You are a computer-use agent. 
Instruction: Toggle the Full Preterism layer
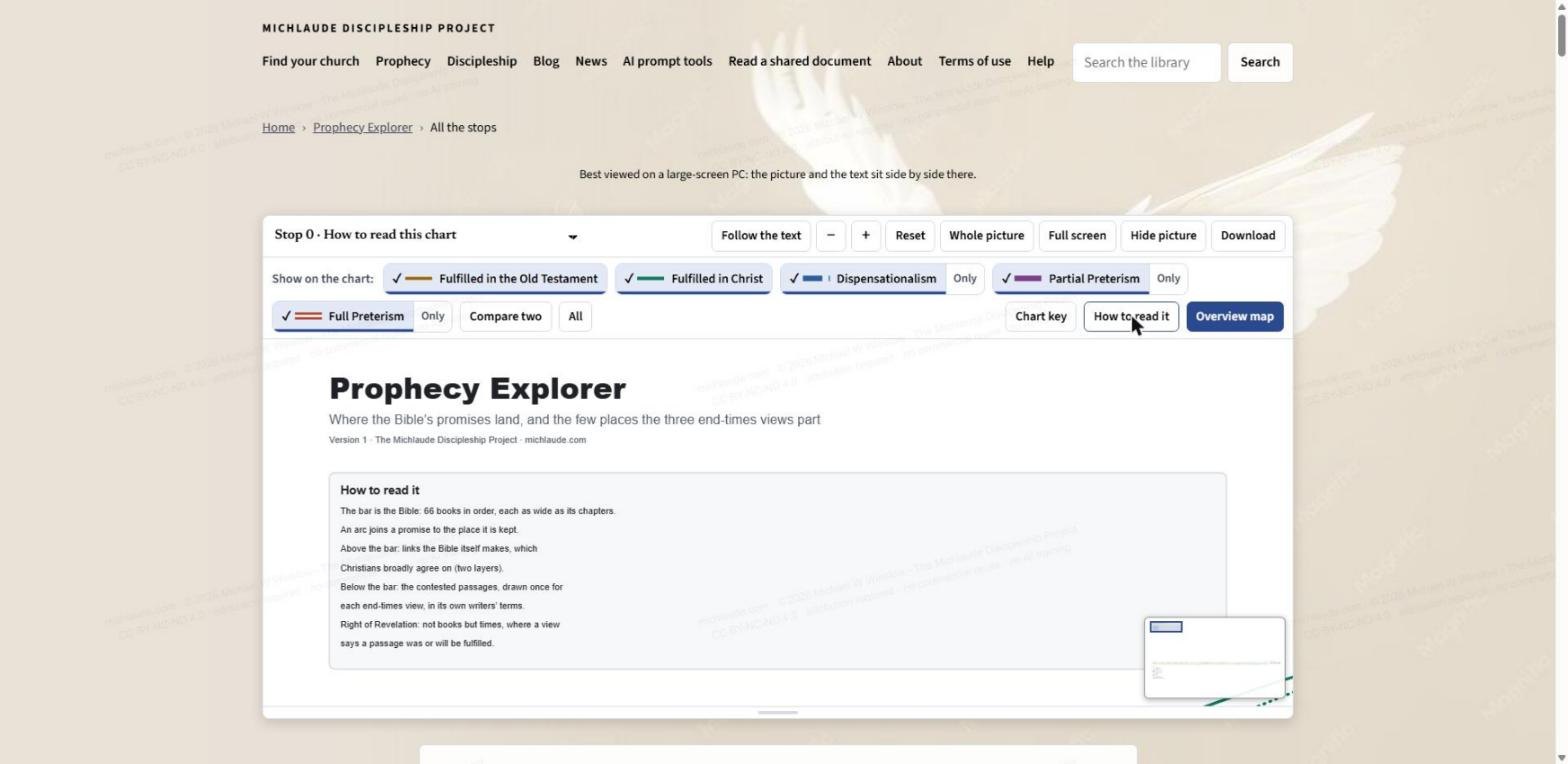tap(343, 316)
